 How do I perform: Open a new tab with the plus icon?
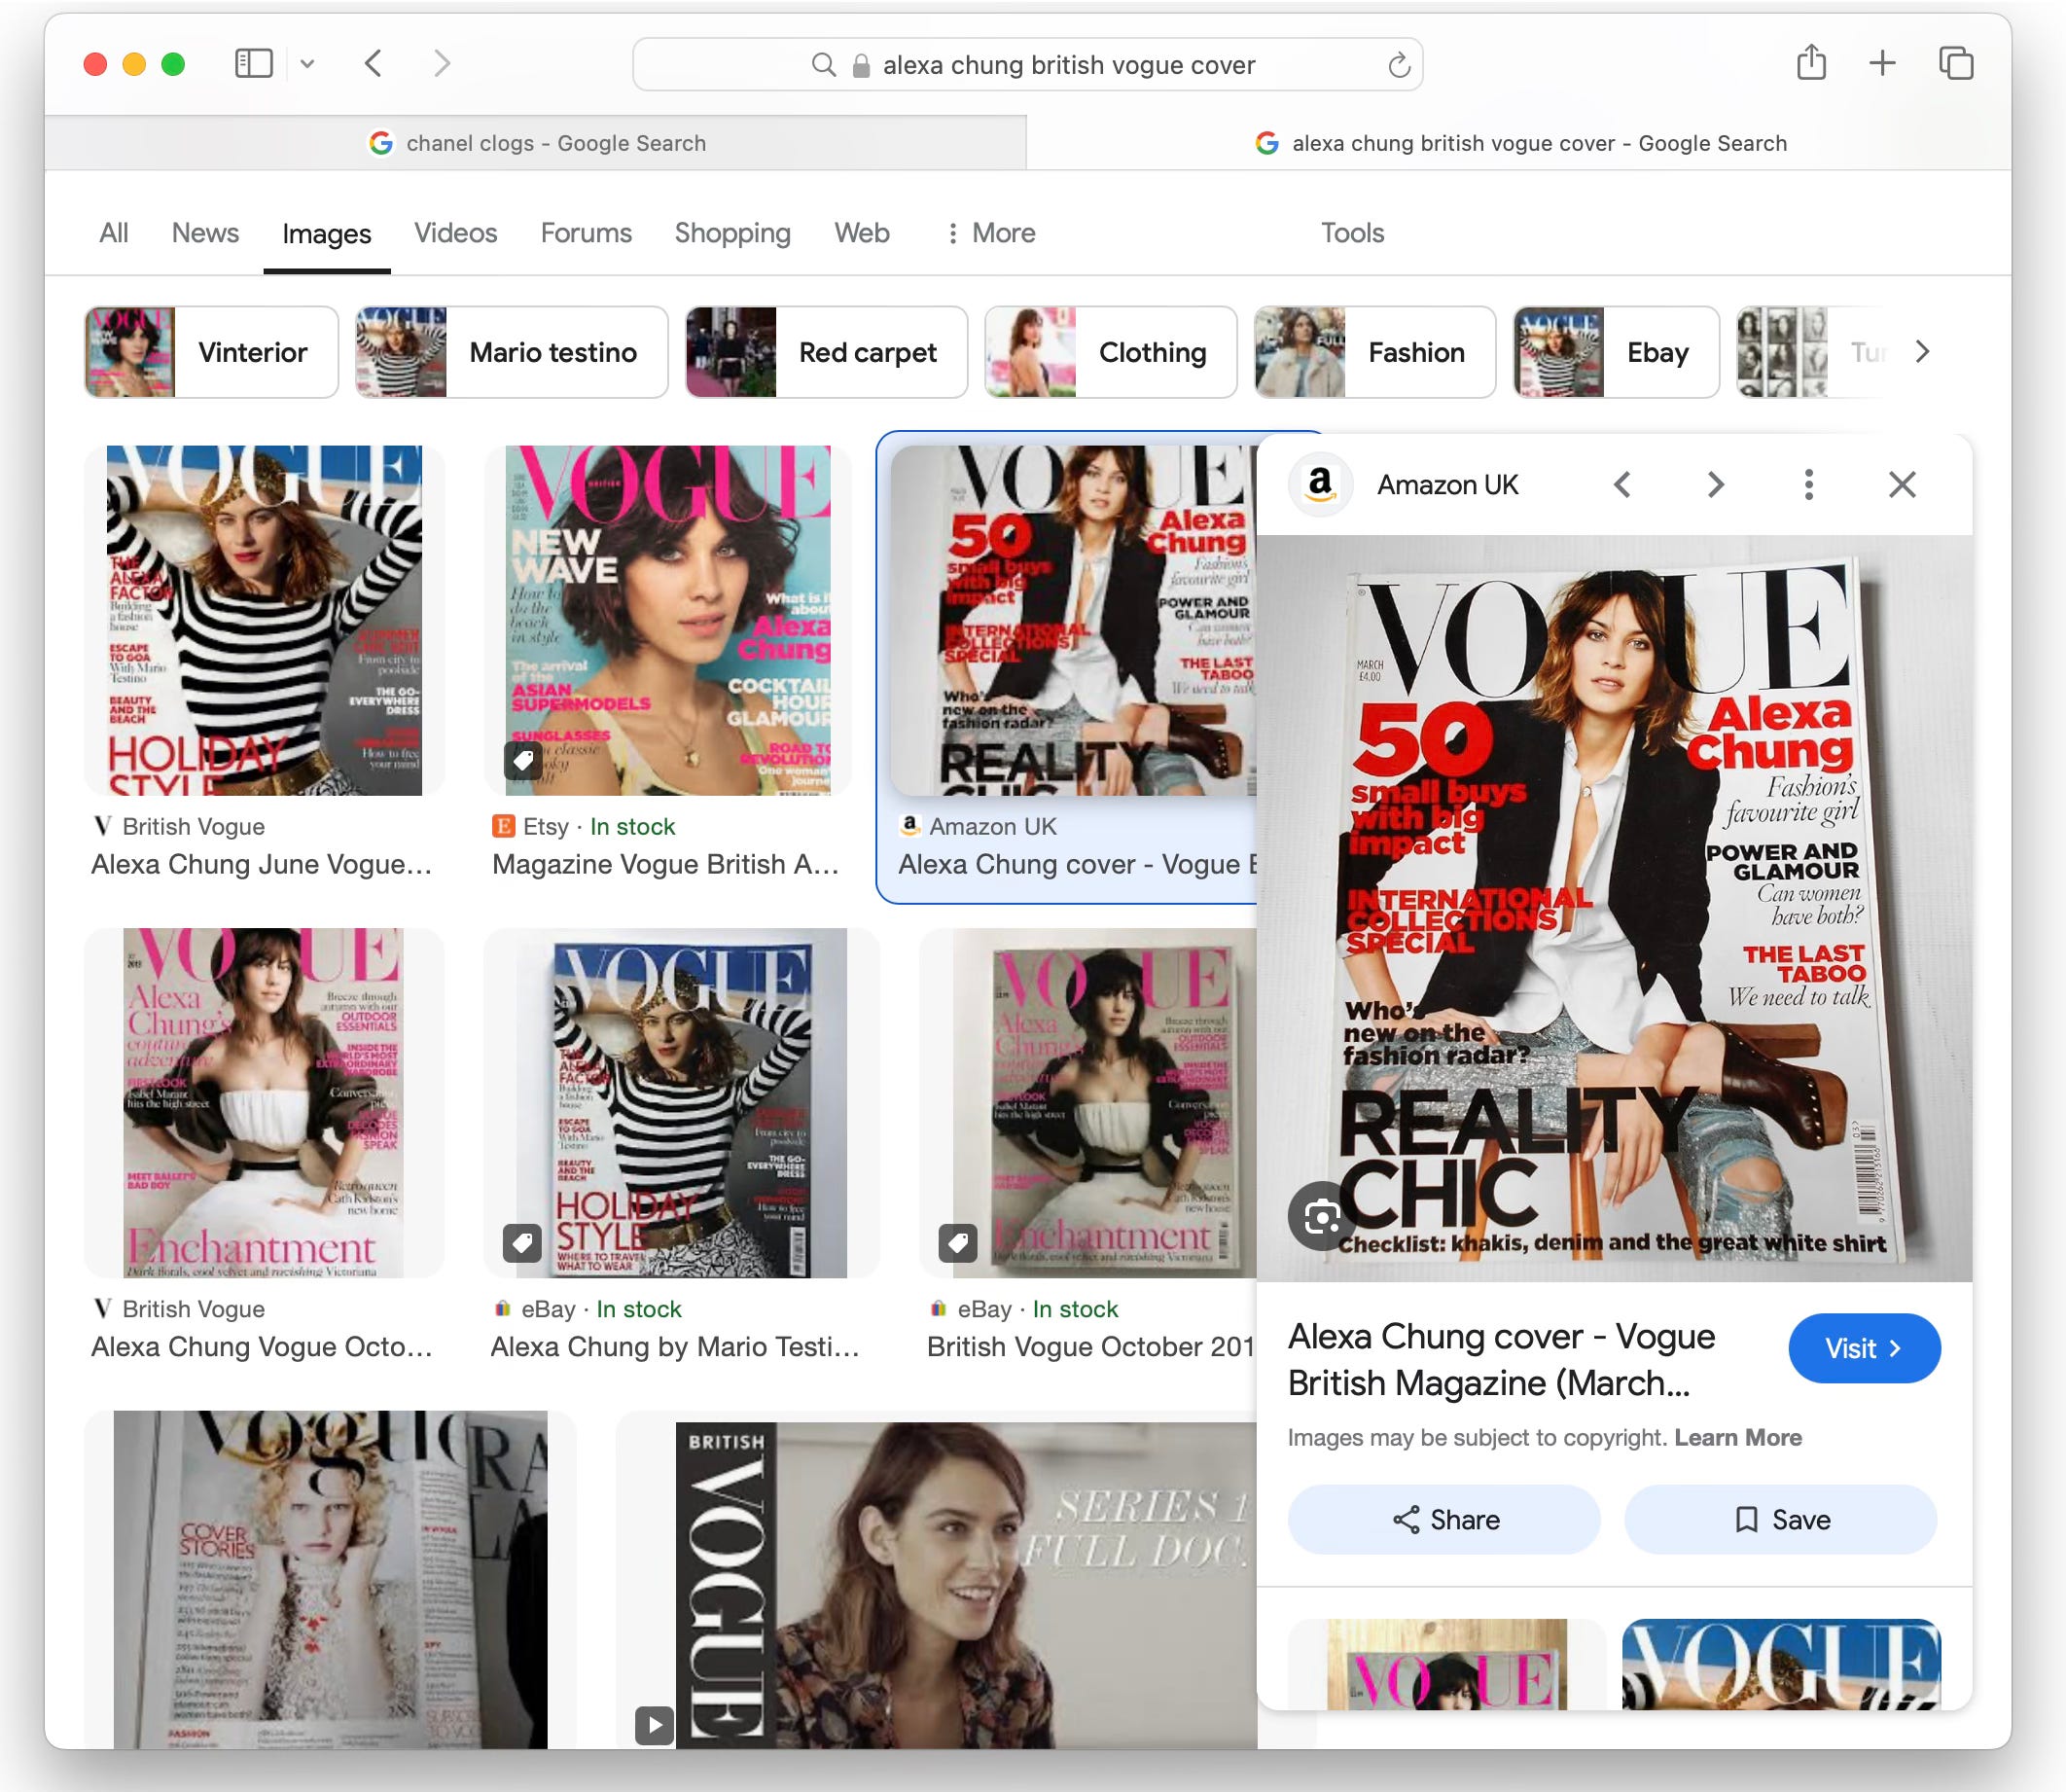pyautogui.click(x=1882, y=63)
